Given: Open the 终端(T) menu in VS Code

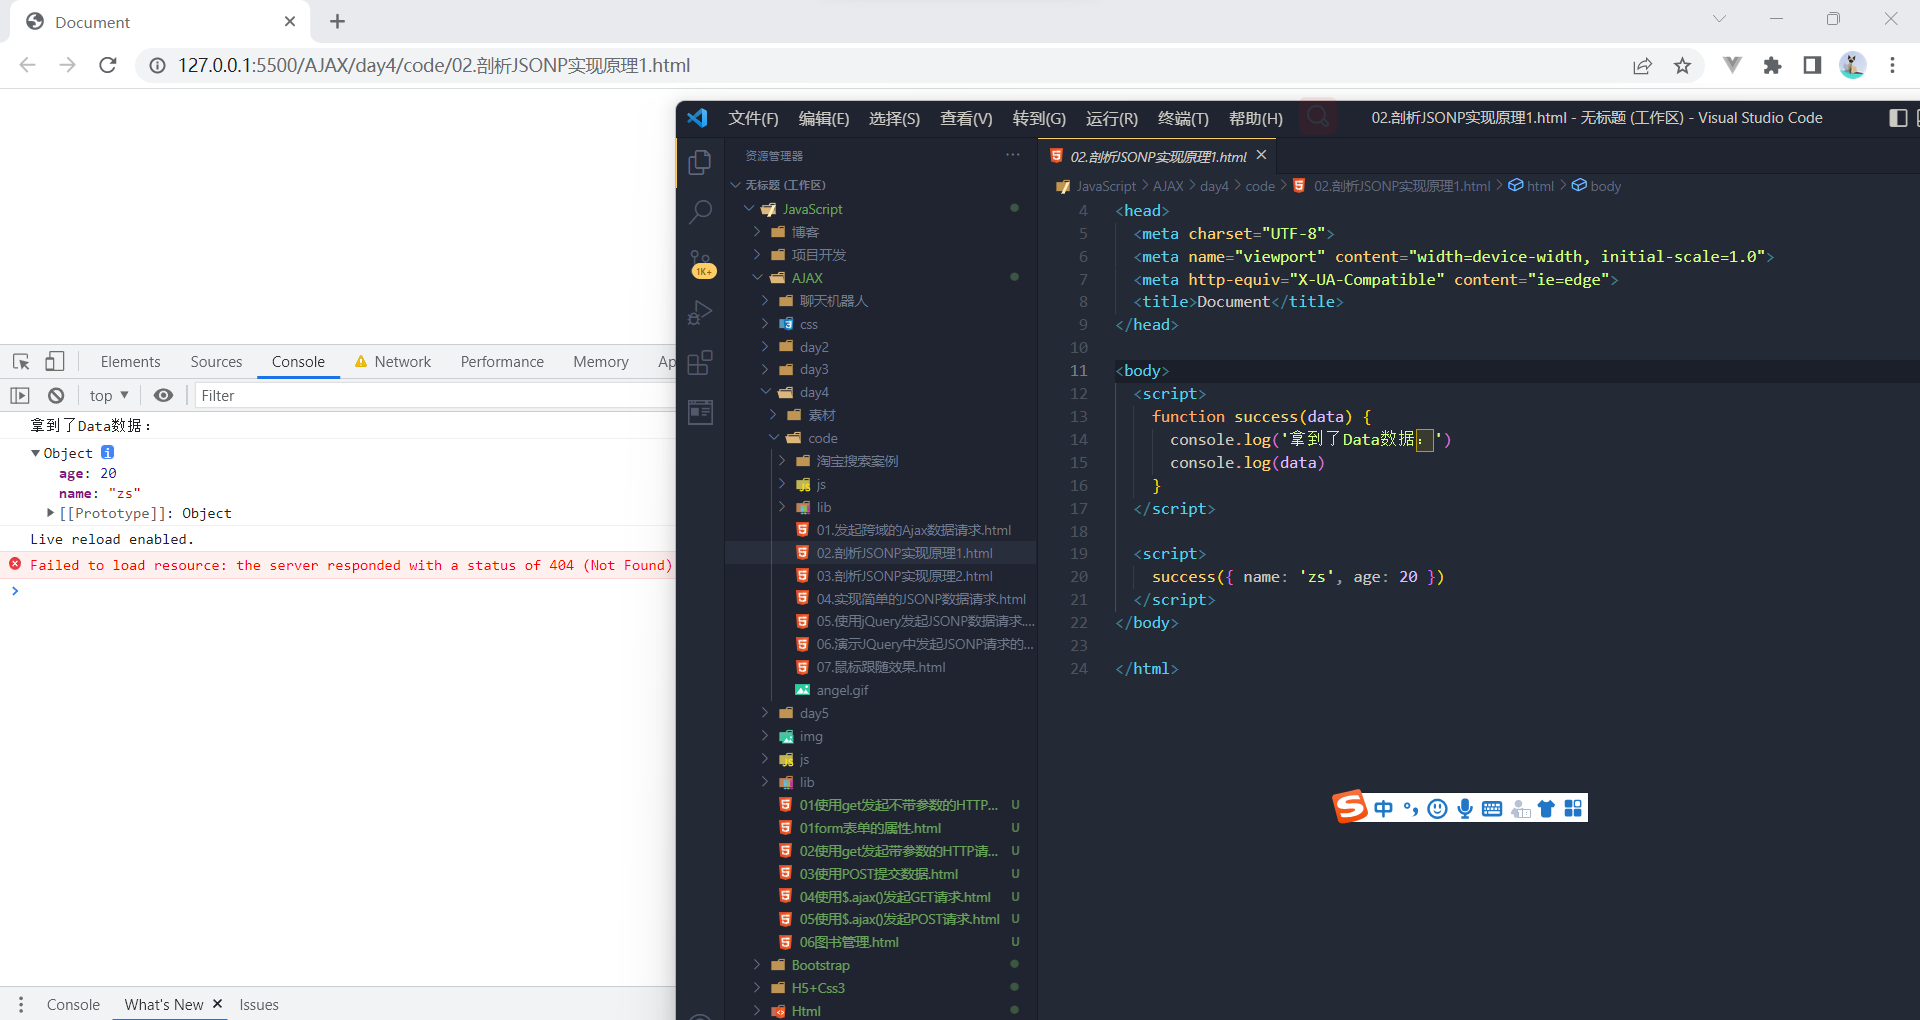Looking at the screenshot, I should (1183, 117).
